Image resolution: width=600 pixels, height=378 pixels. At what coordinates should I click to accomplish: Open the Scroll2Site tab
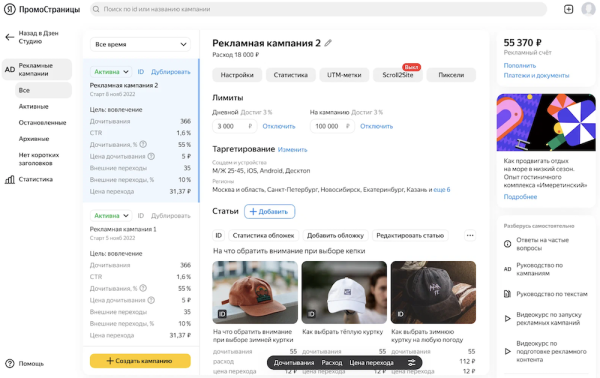pyautogui.click(x=398, y=75)
